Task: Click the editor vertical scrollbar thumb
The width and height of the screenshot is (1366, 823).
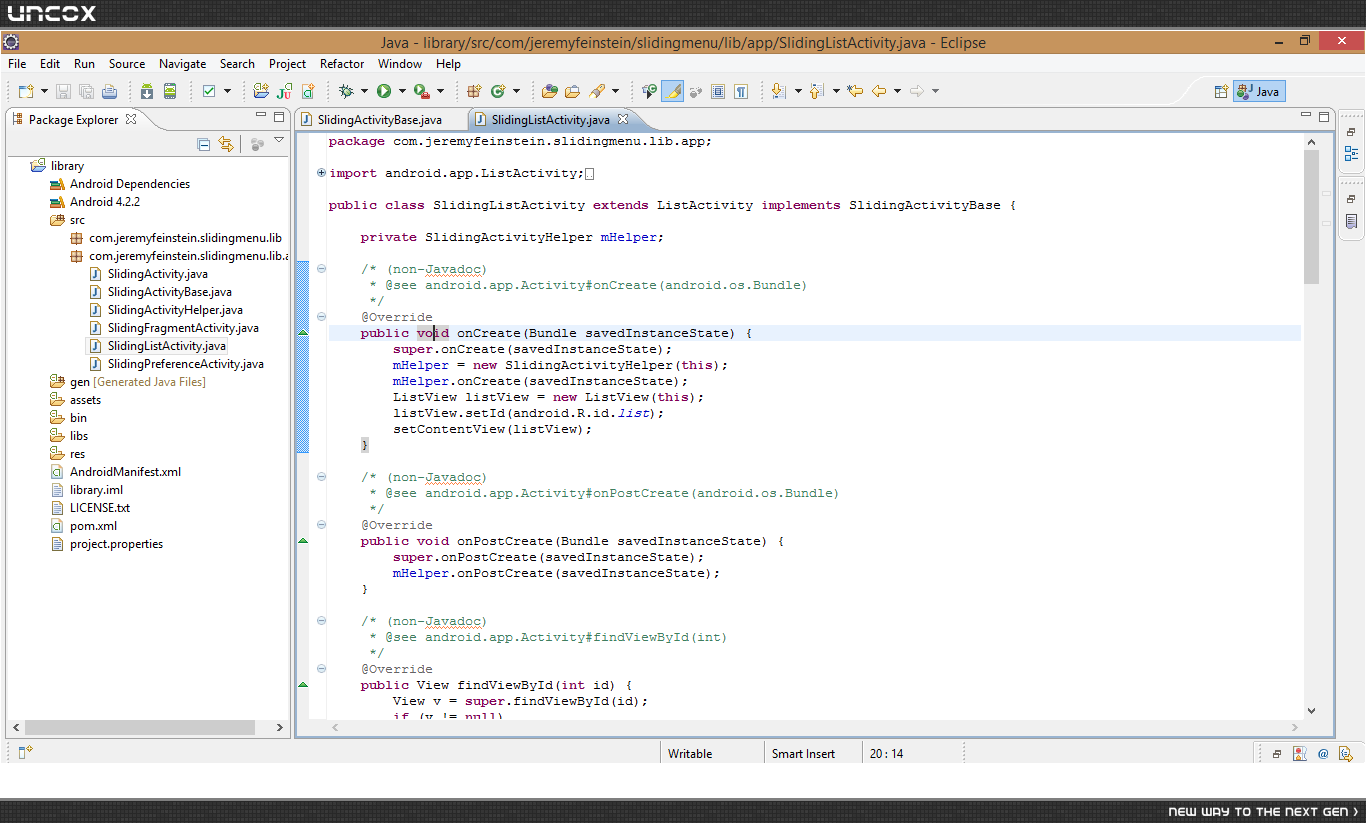Action: [x=1312, y=218]
